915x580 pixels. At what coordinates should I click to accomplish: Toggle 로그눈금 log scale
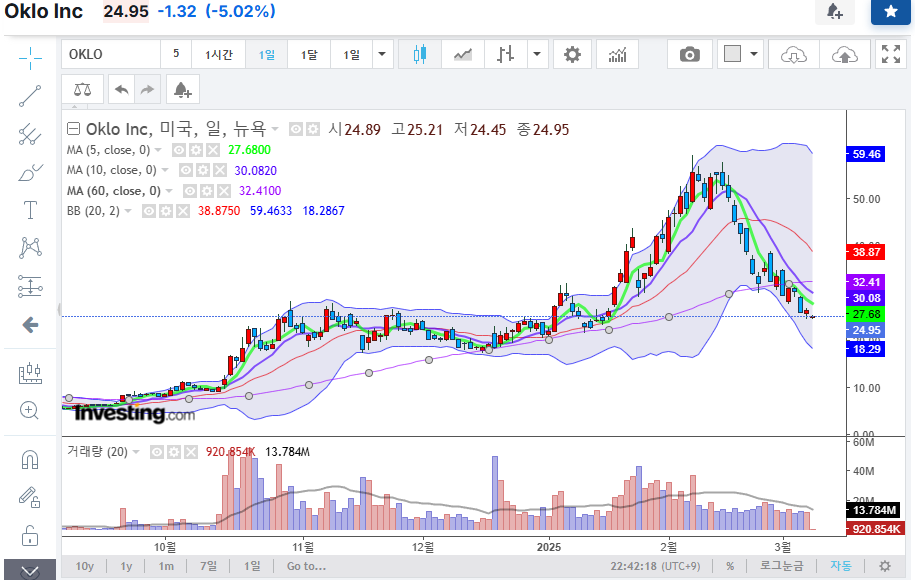click(x=781, y=565)
